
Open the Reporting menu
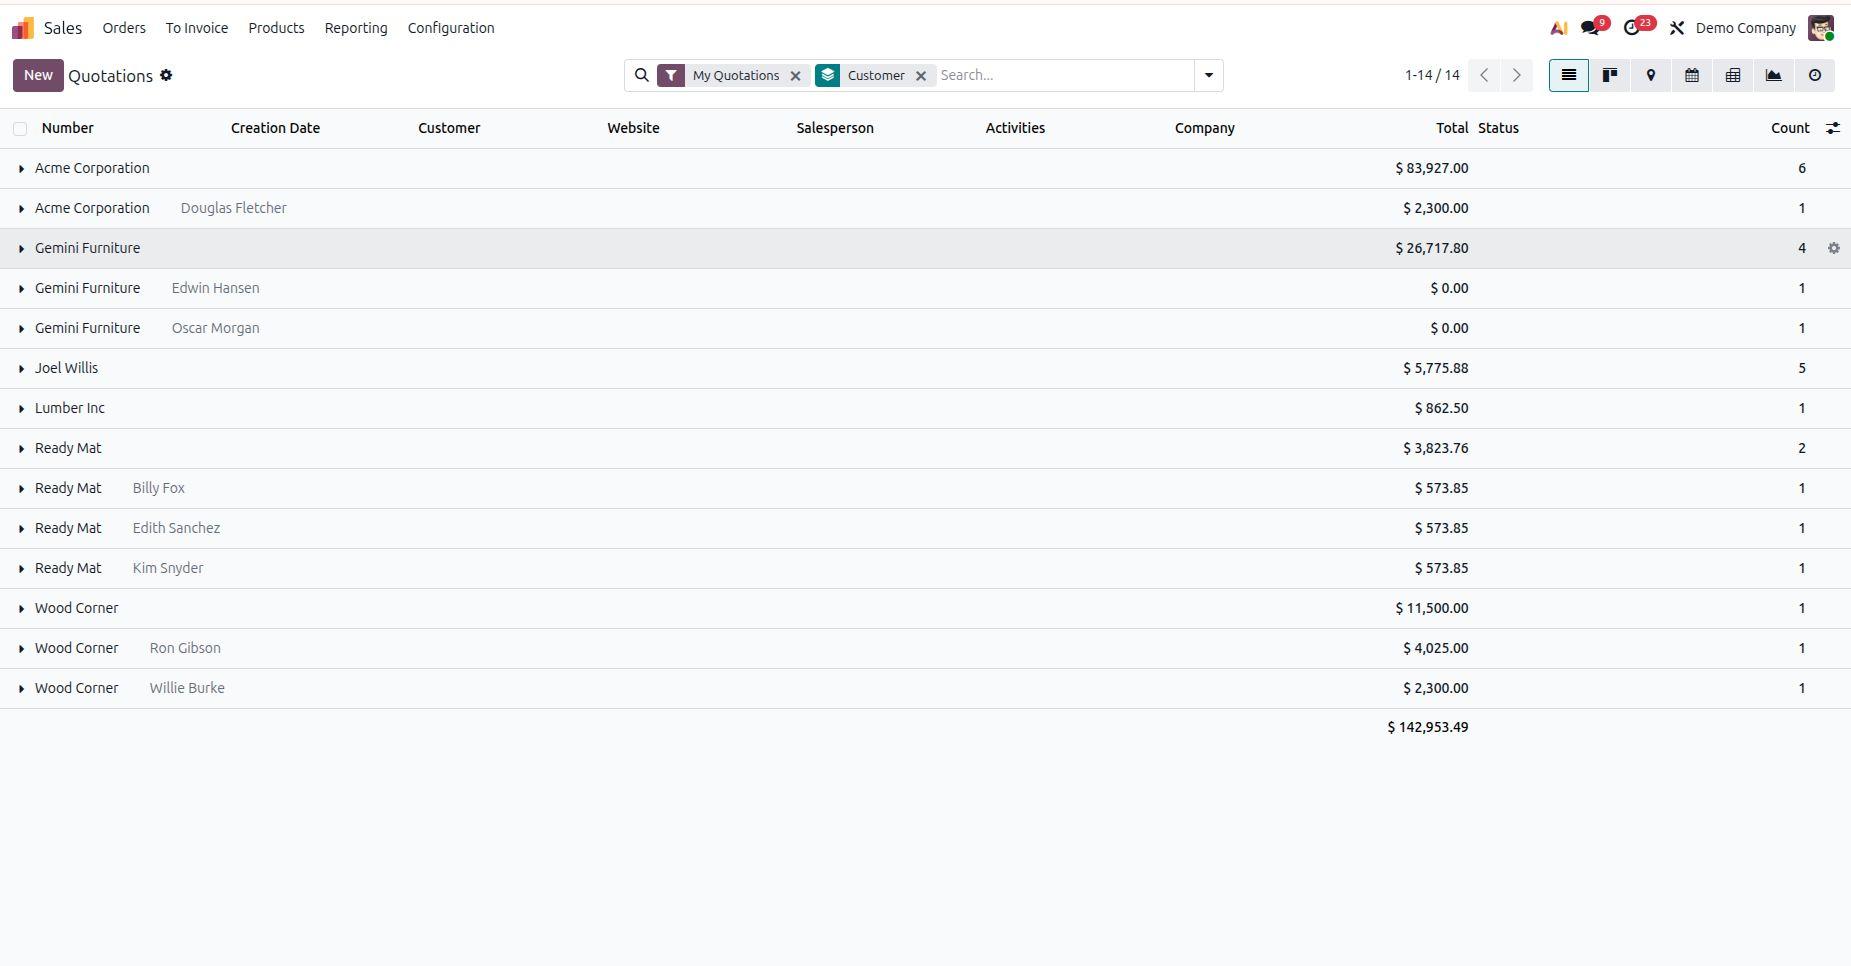pyautogui.click(x=356, y=28)
